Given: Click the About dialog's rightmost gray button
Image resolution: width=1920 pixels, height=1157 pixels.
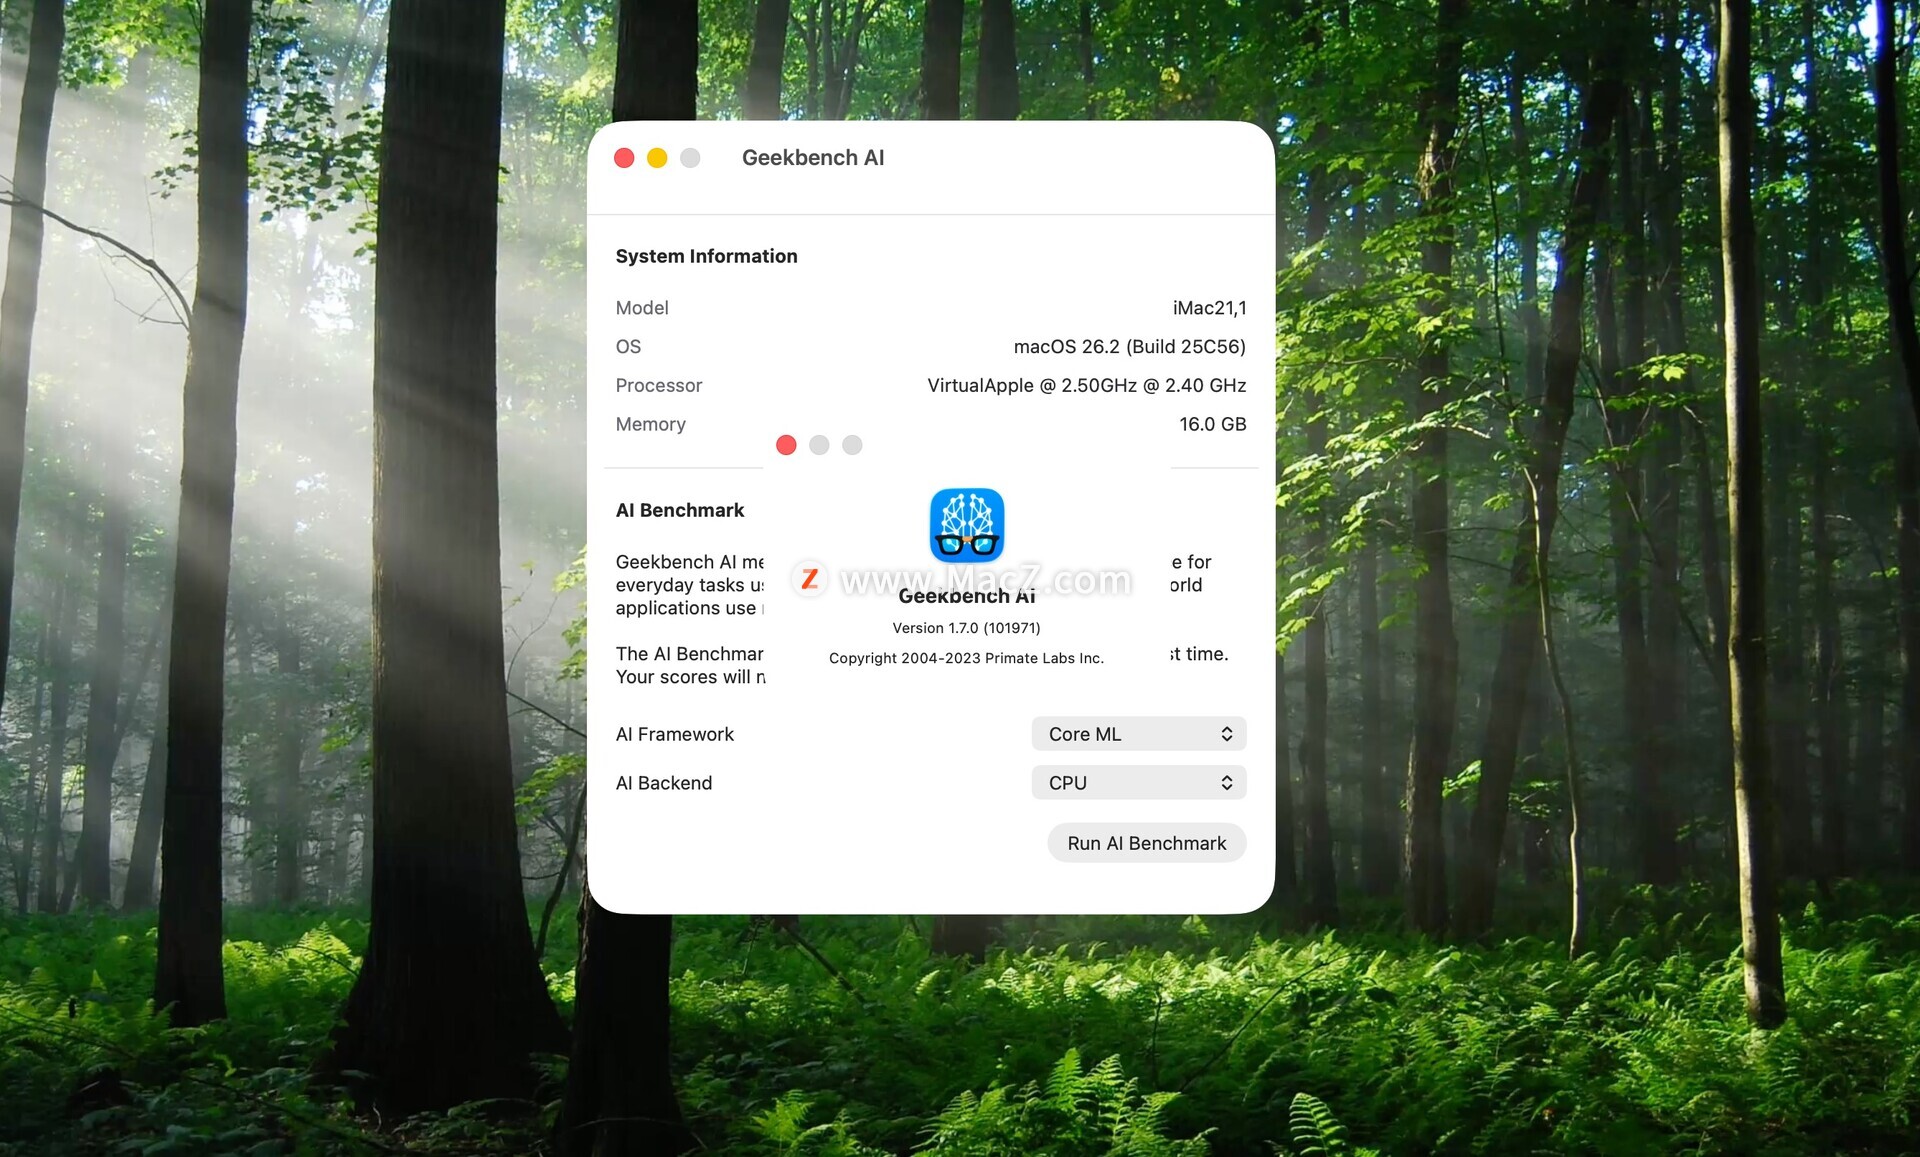Looking at the screenshot, I should point(852,445).
